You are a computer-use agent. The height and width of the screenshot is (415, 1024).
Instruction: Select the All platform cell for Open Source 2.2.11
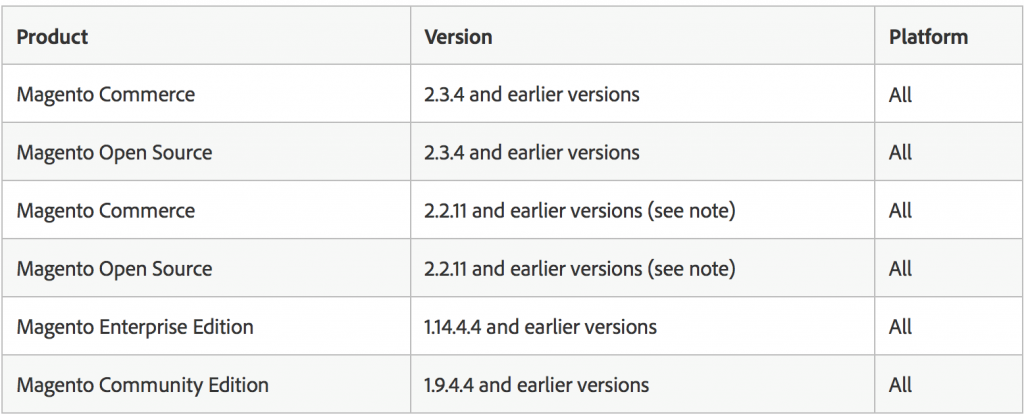tap(949, 268)
